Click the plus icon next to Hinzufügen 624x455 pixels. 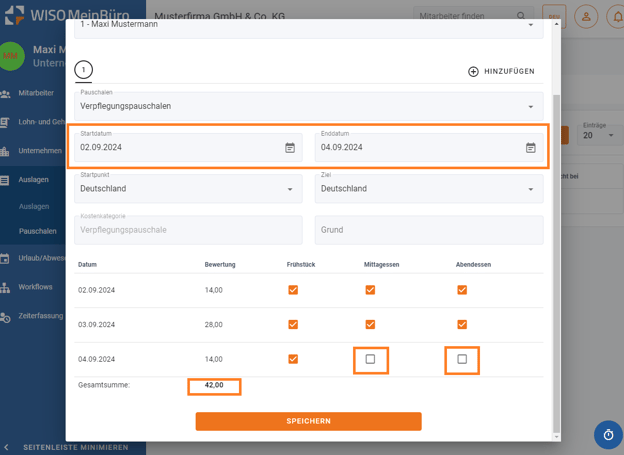click(x=473, y=72)
